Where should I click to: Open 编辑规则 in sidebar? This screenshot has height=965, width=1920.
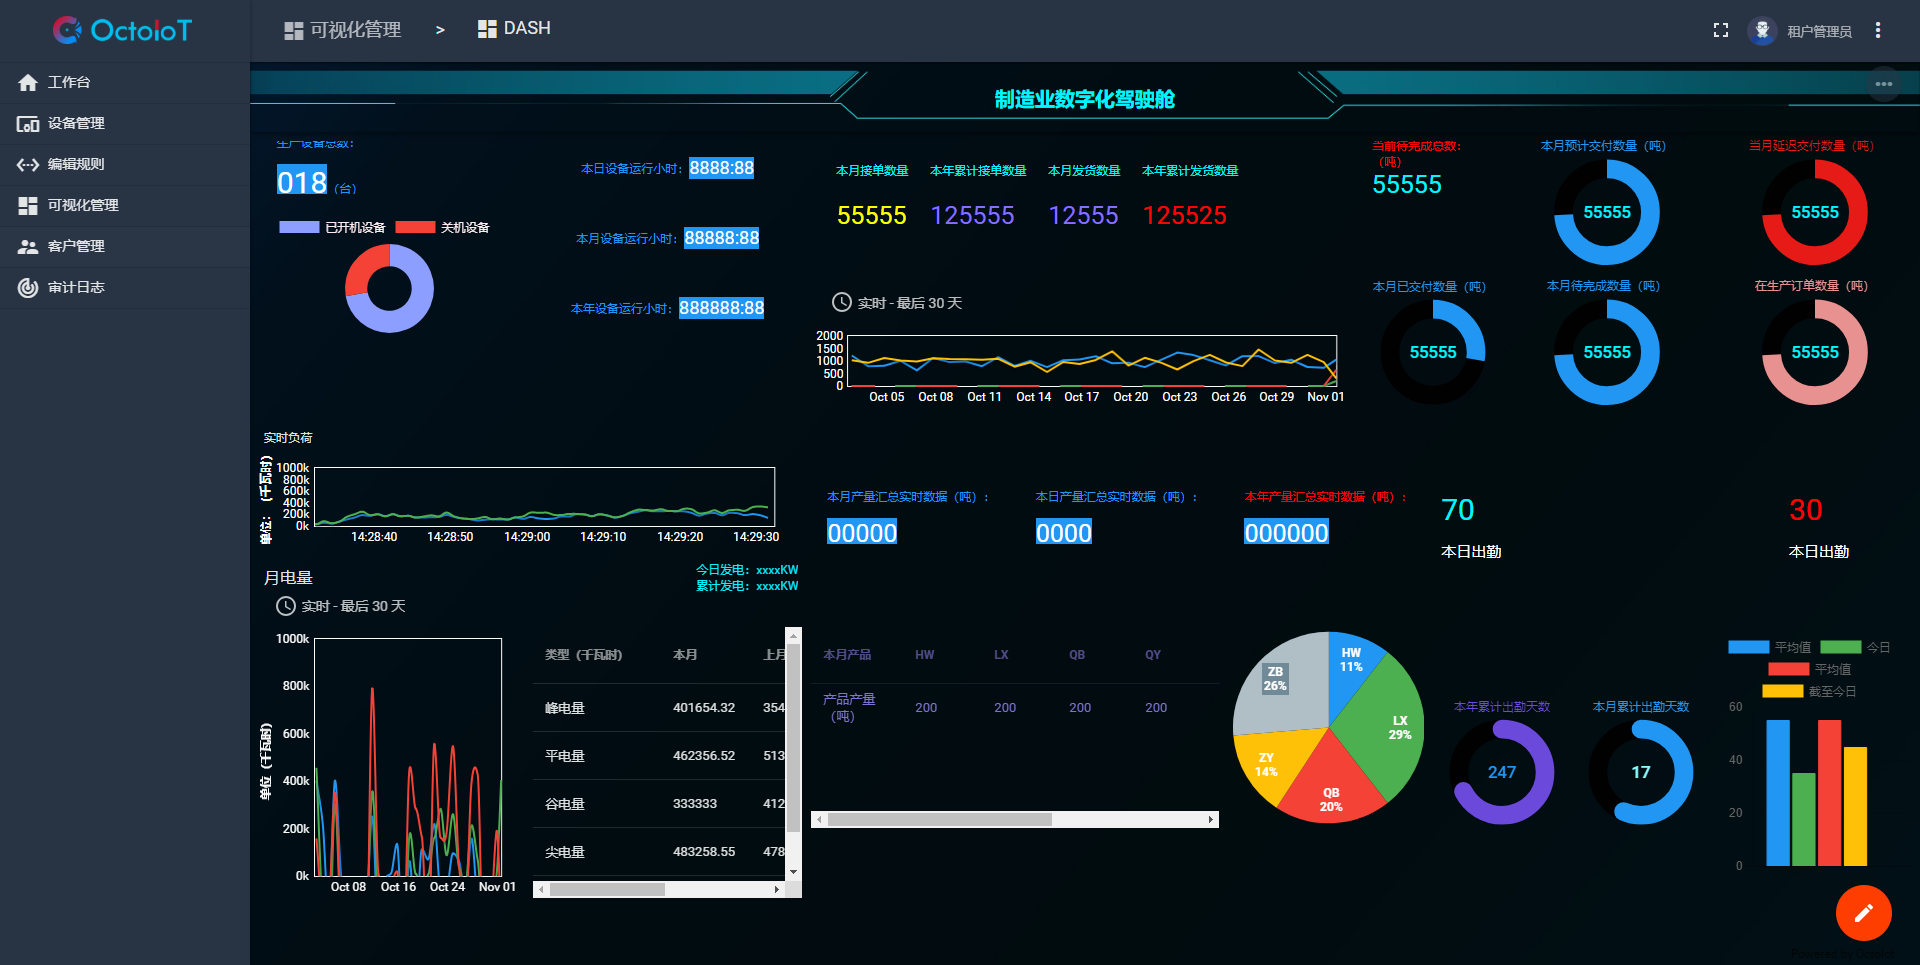[x=75, y=164]
